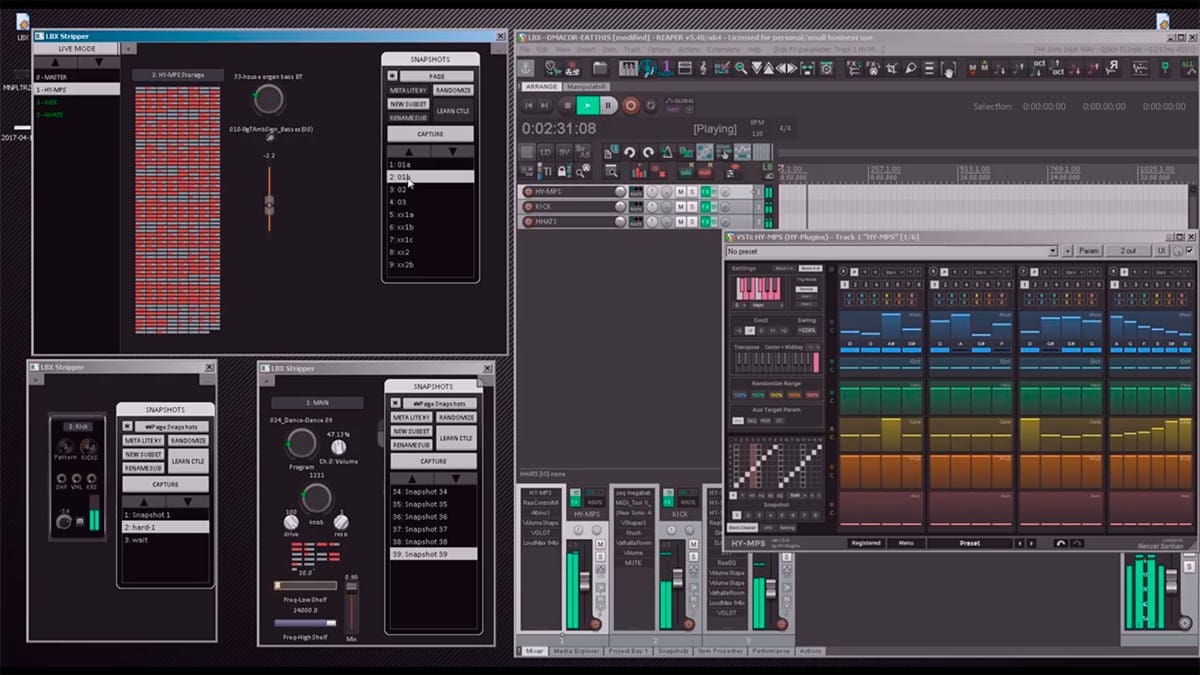Open the folder icon in REAPER toolbar

(x=599, y=68)
